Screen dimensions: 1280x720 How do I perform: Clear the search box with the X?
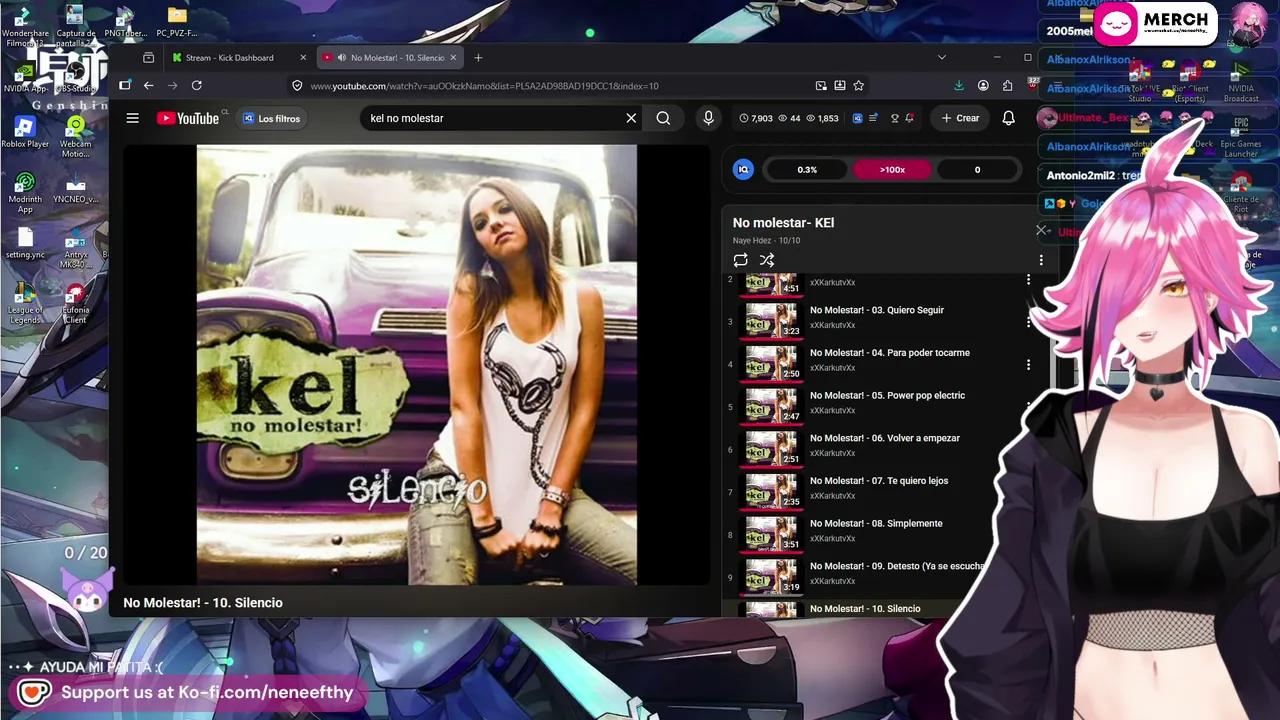[x=631, y=118]
